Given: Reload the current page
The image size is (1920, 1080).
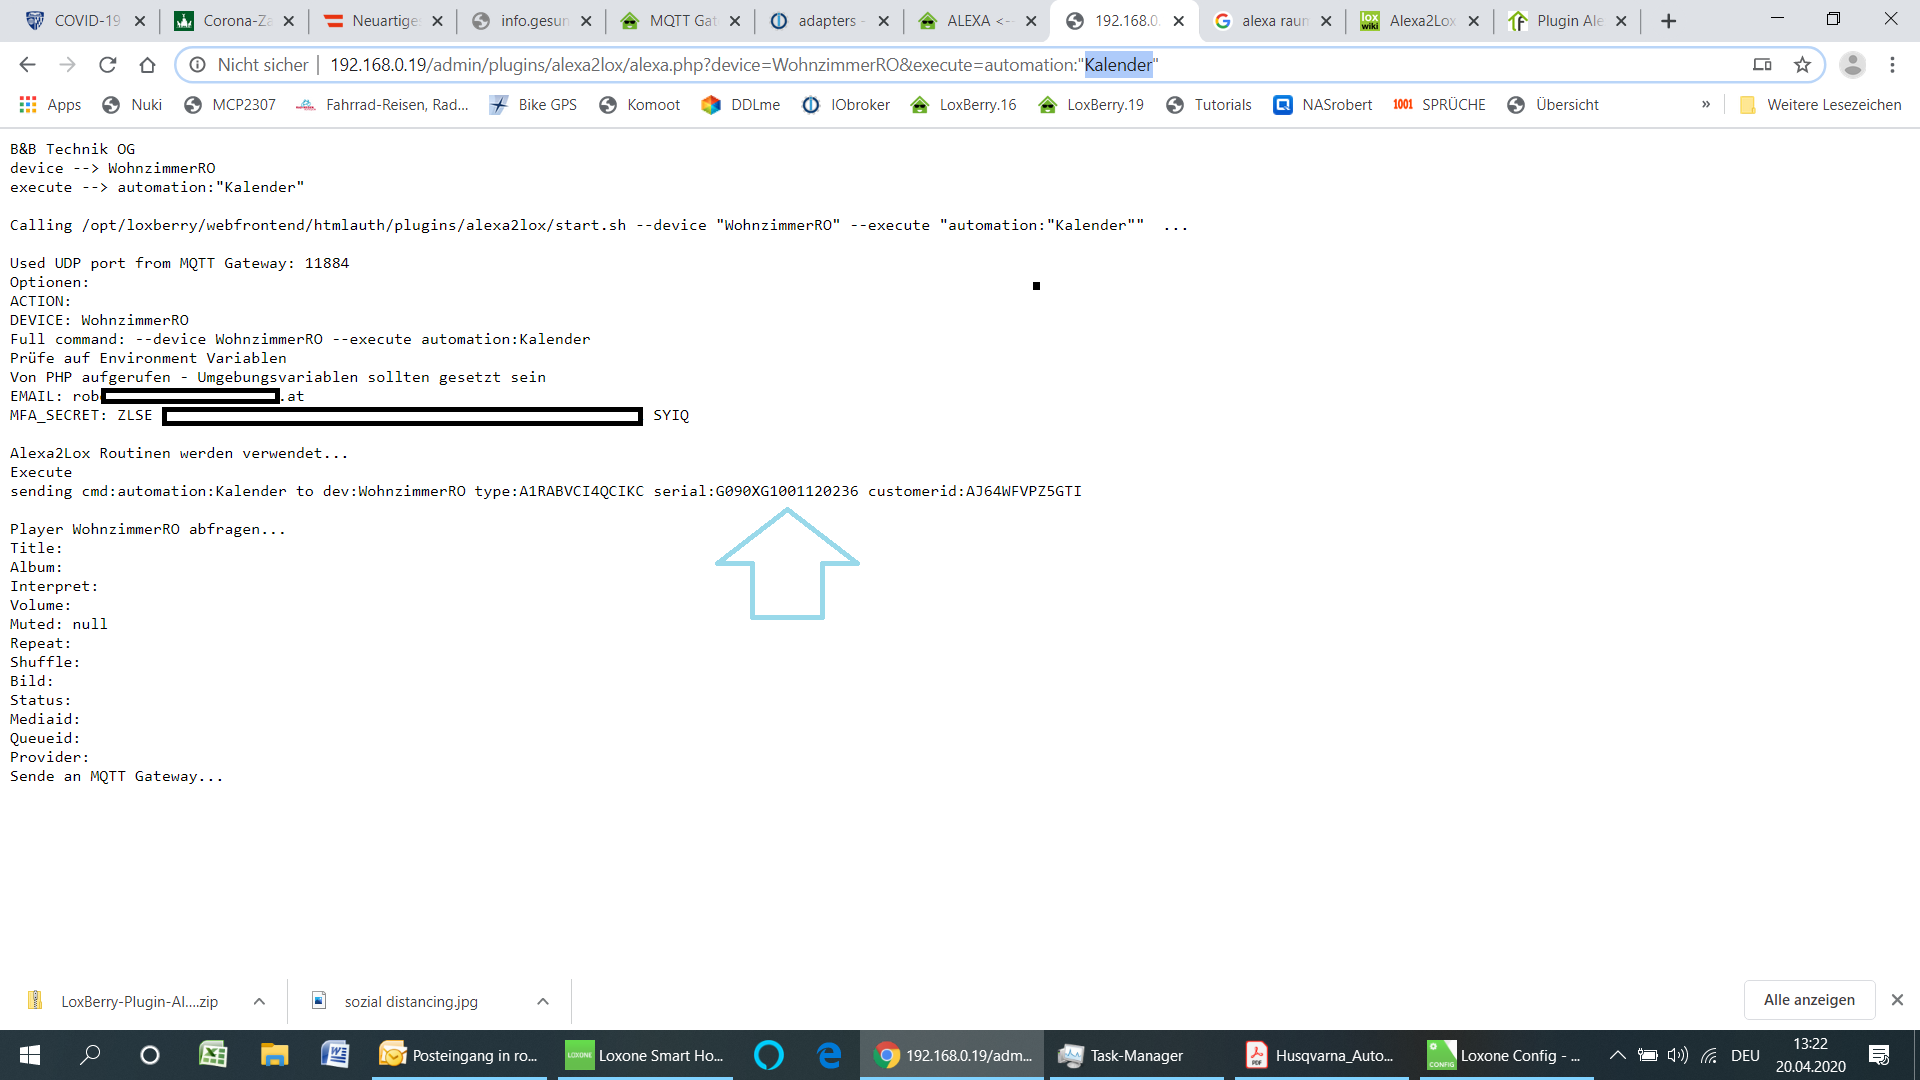Looking at the screenshot, I should pyautogui.click(x=107, y=65).
